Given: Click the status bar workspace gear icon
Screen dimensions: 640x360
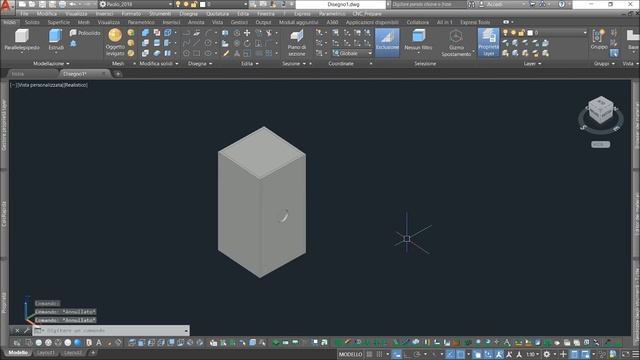Looking at the screenshot, I should 547,354.
